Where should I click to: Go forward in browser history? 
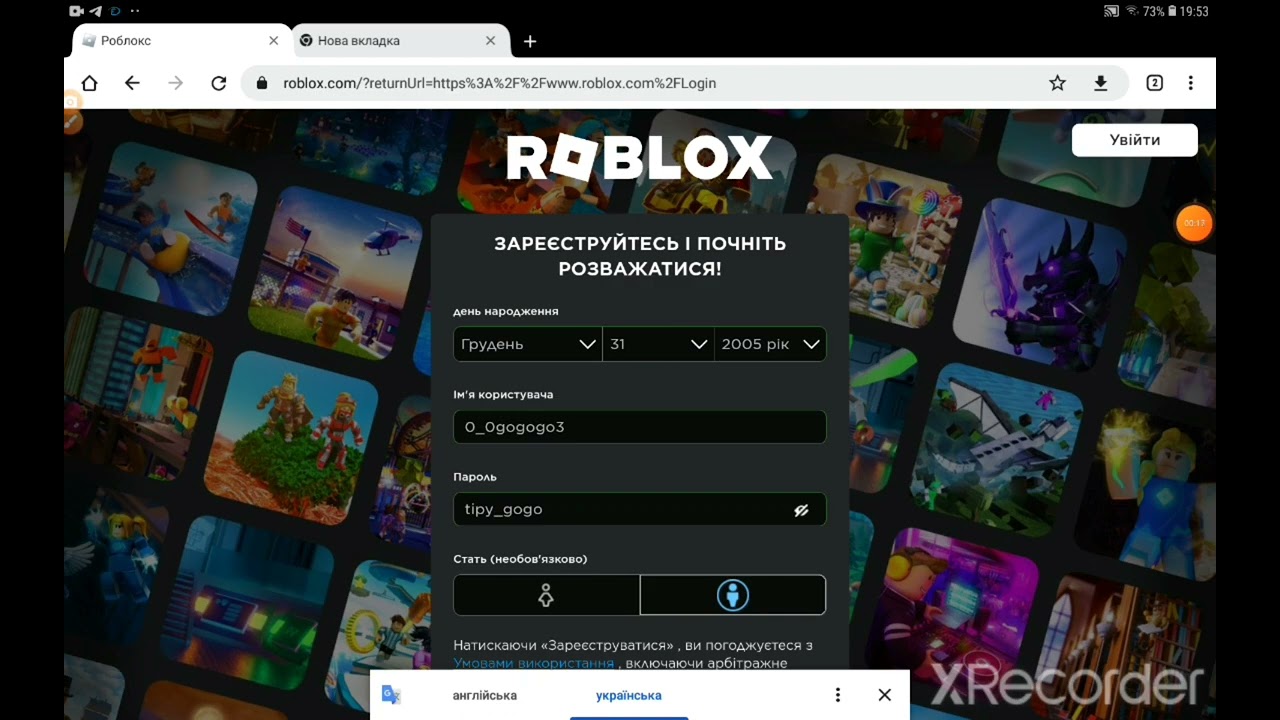176,83
